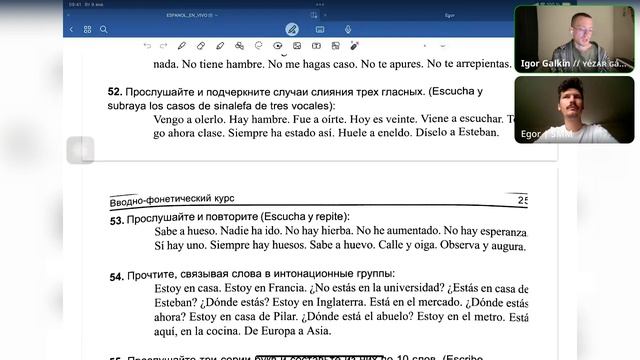Screen dimensions: 640x360
Task: Open Egor video thumbnail
Action: [574, 110]
